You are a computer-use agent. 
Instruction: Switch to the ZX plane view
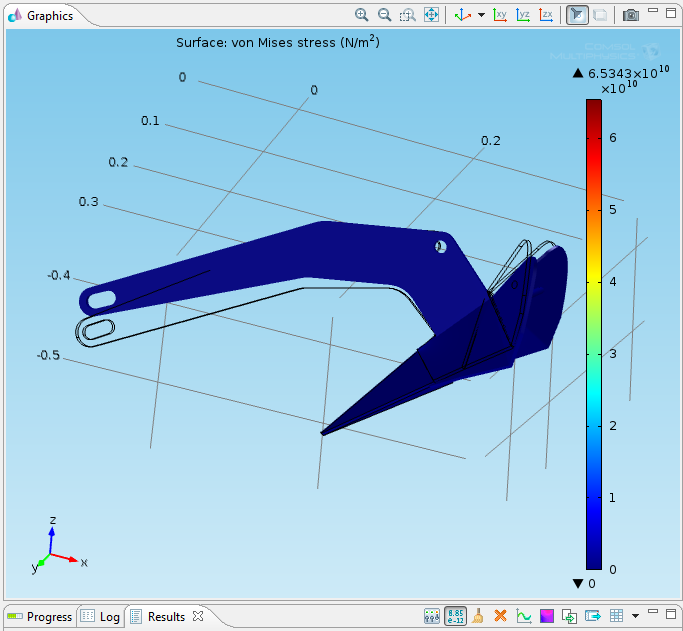pos(546,15)
